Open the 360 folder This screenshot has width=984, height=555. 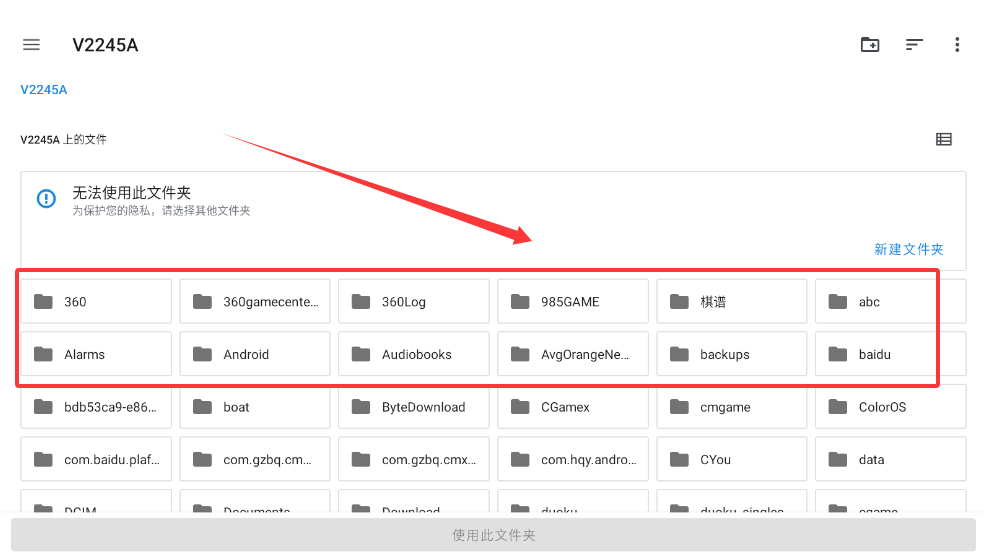[x=96, y=302]
